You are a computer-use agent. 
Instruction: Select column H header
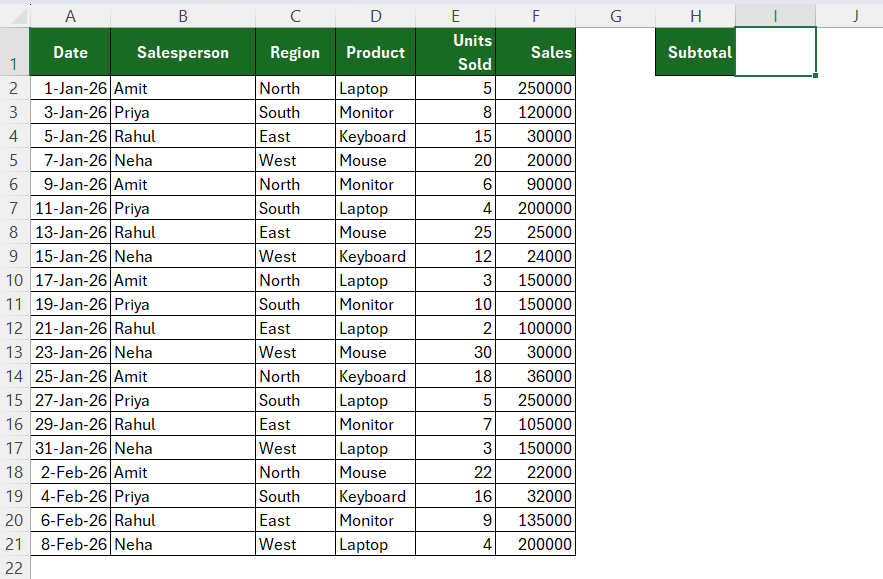695,16
